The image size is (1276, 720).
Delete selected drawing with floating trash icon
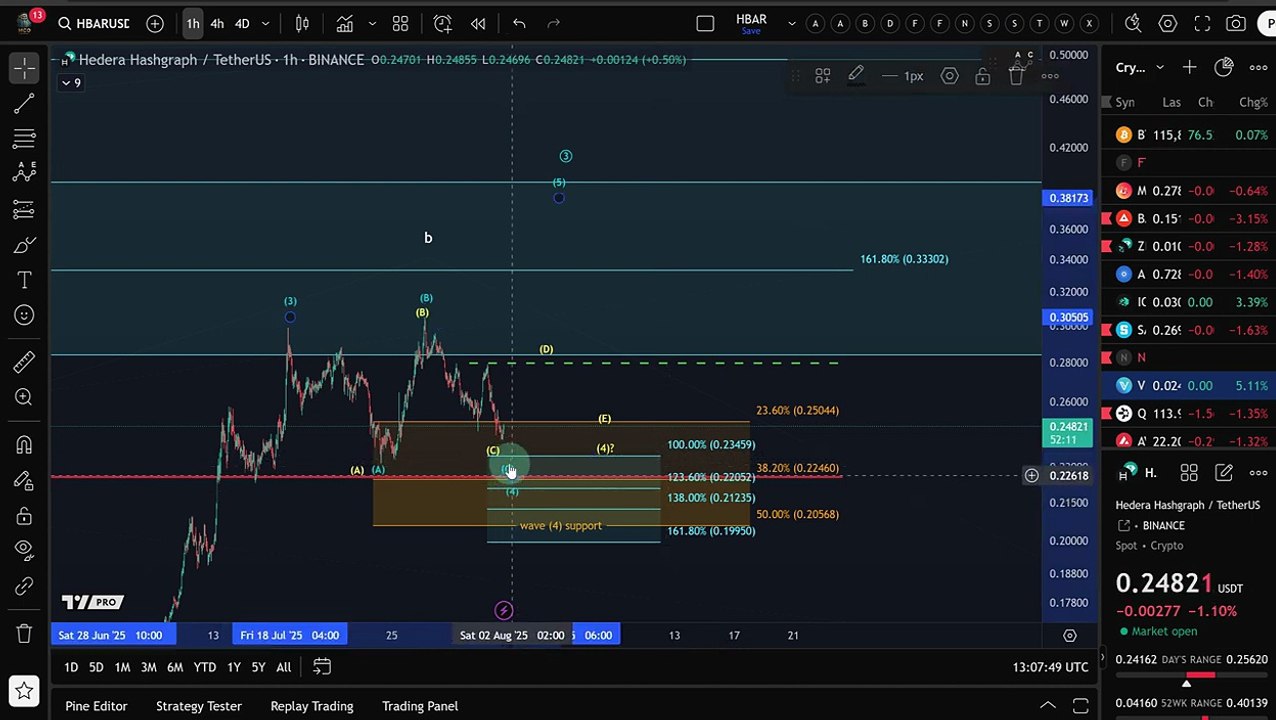1016,76
